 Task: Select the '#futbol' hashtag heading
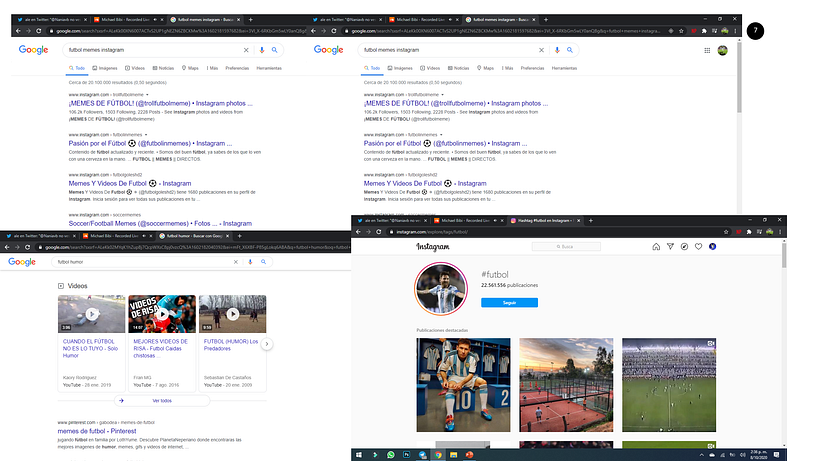click(x=494, y=274)
